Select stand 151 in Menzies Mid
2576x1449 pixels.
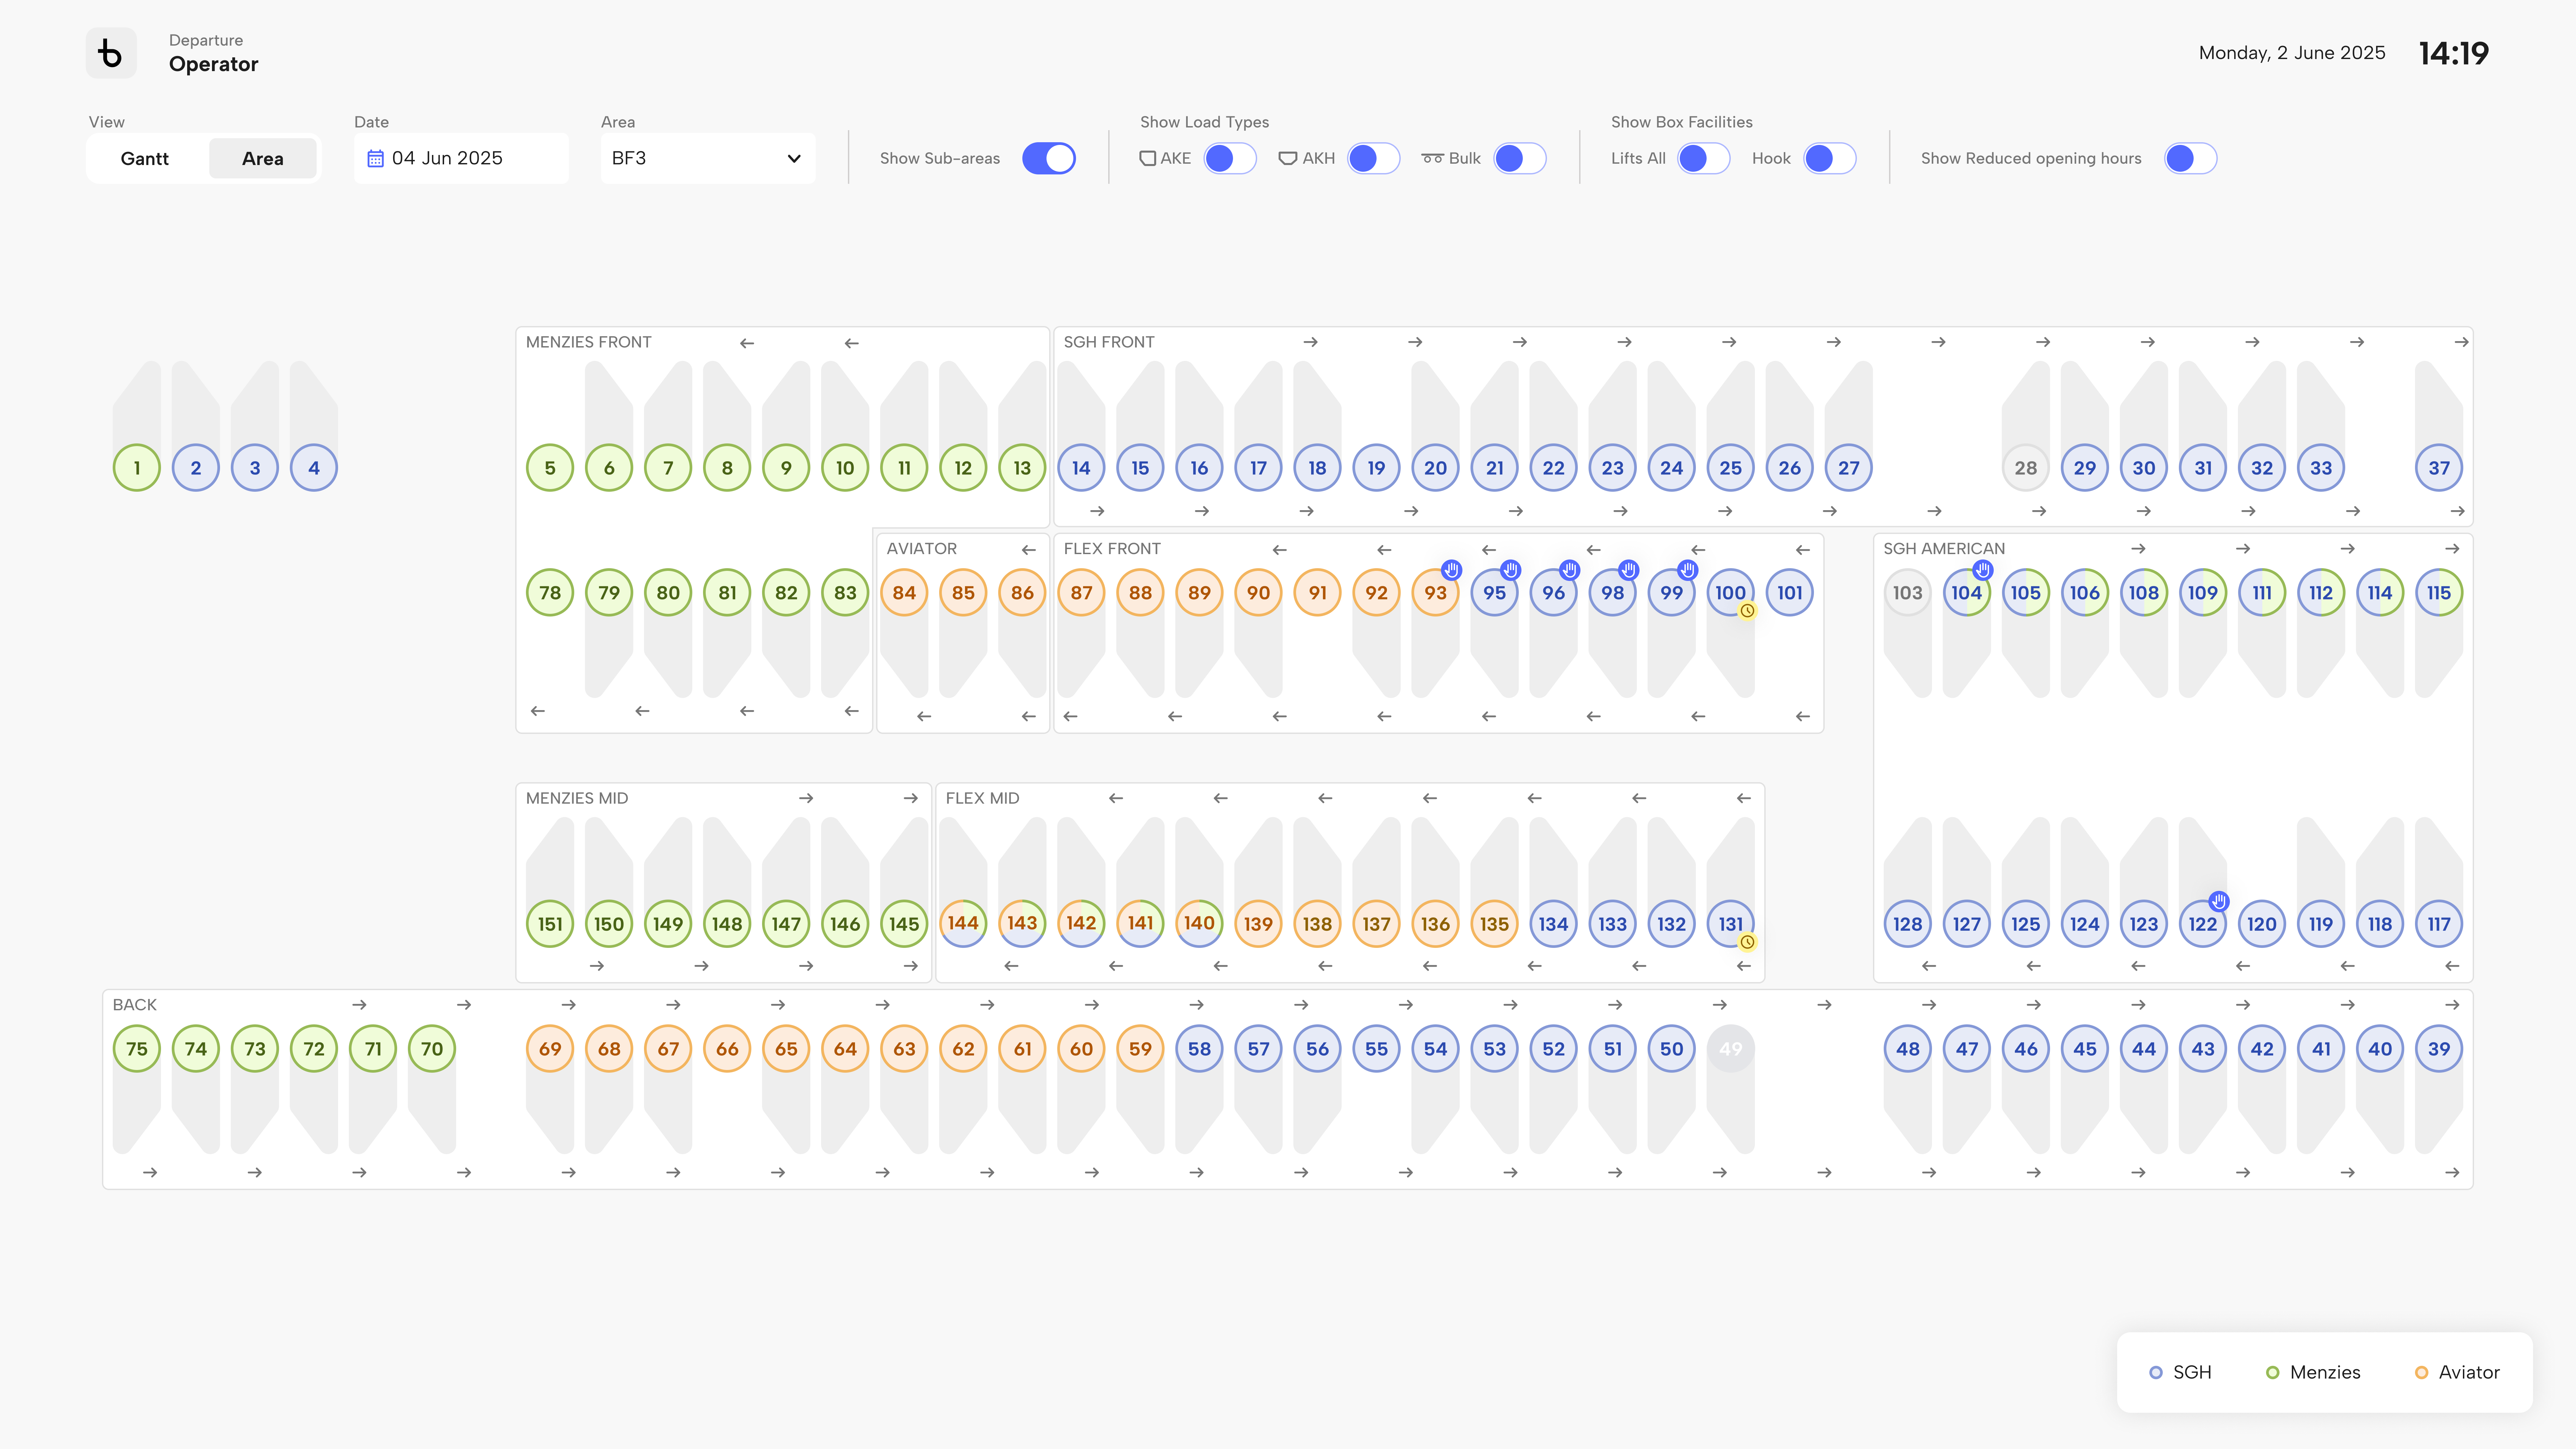click(x=550, y=924)
